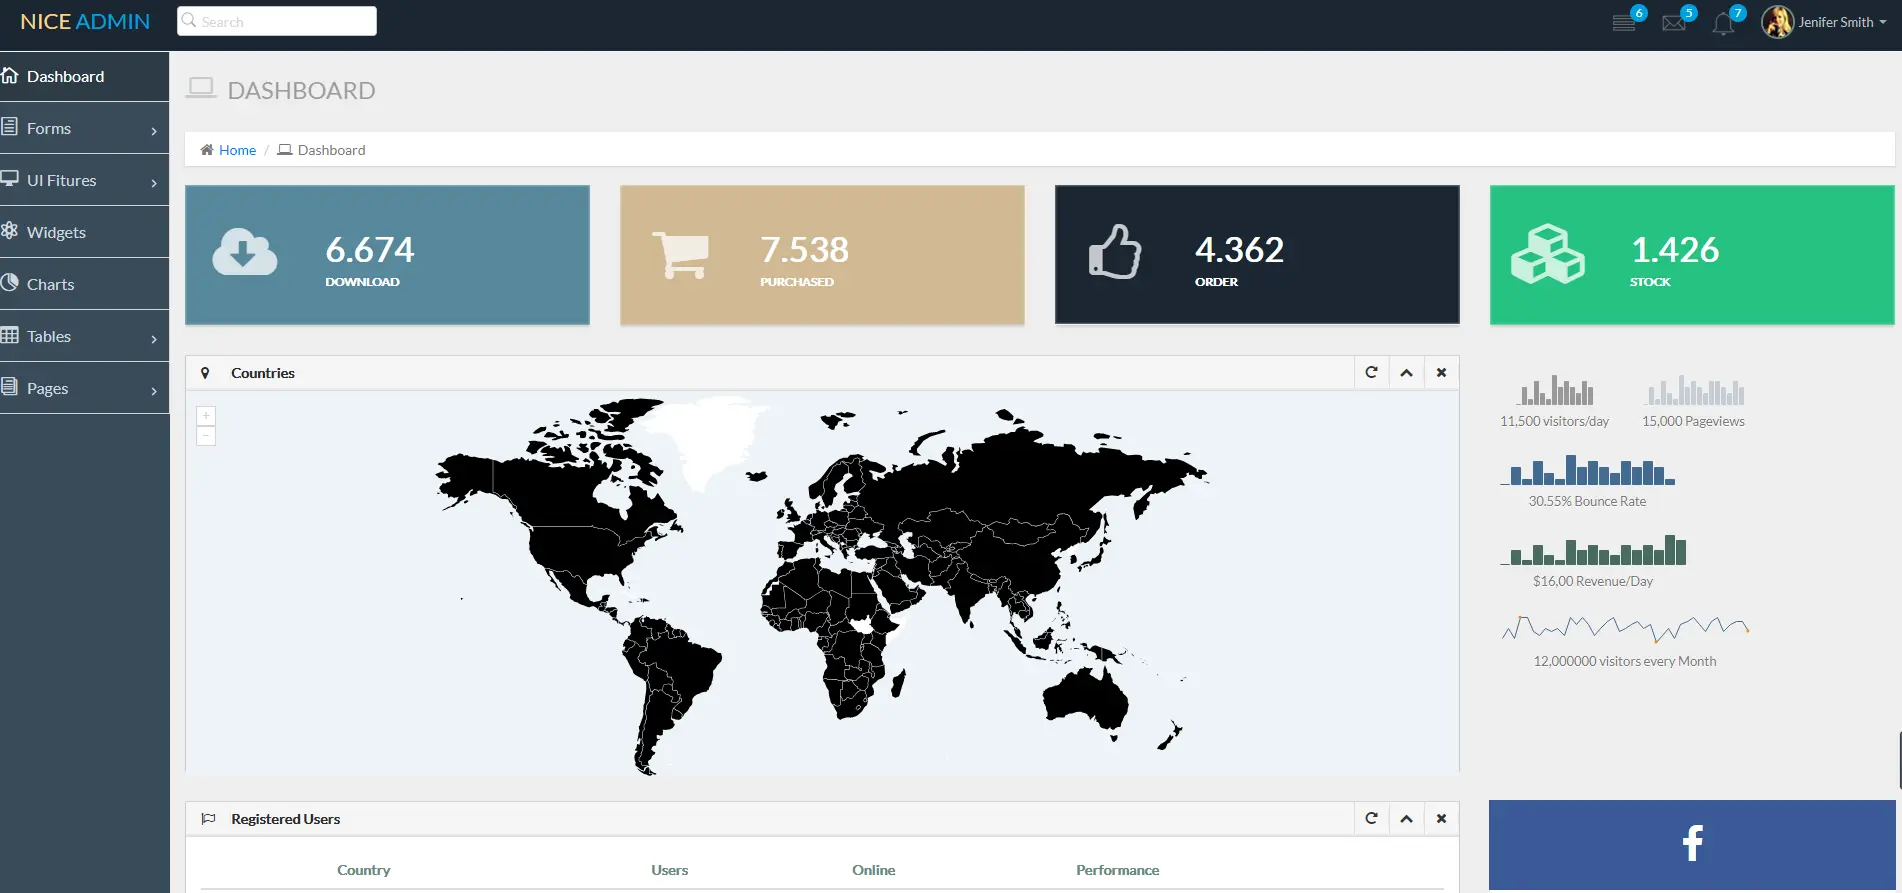Open the Pages sidebar menu
The width and height of the screenshot is (1902, 893).
click(84, 388)
